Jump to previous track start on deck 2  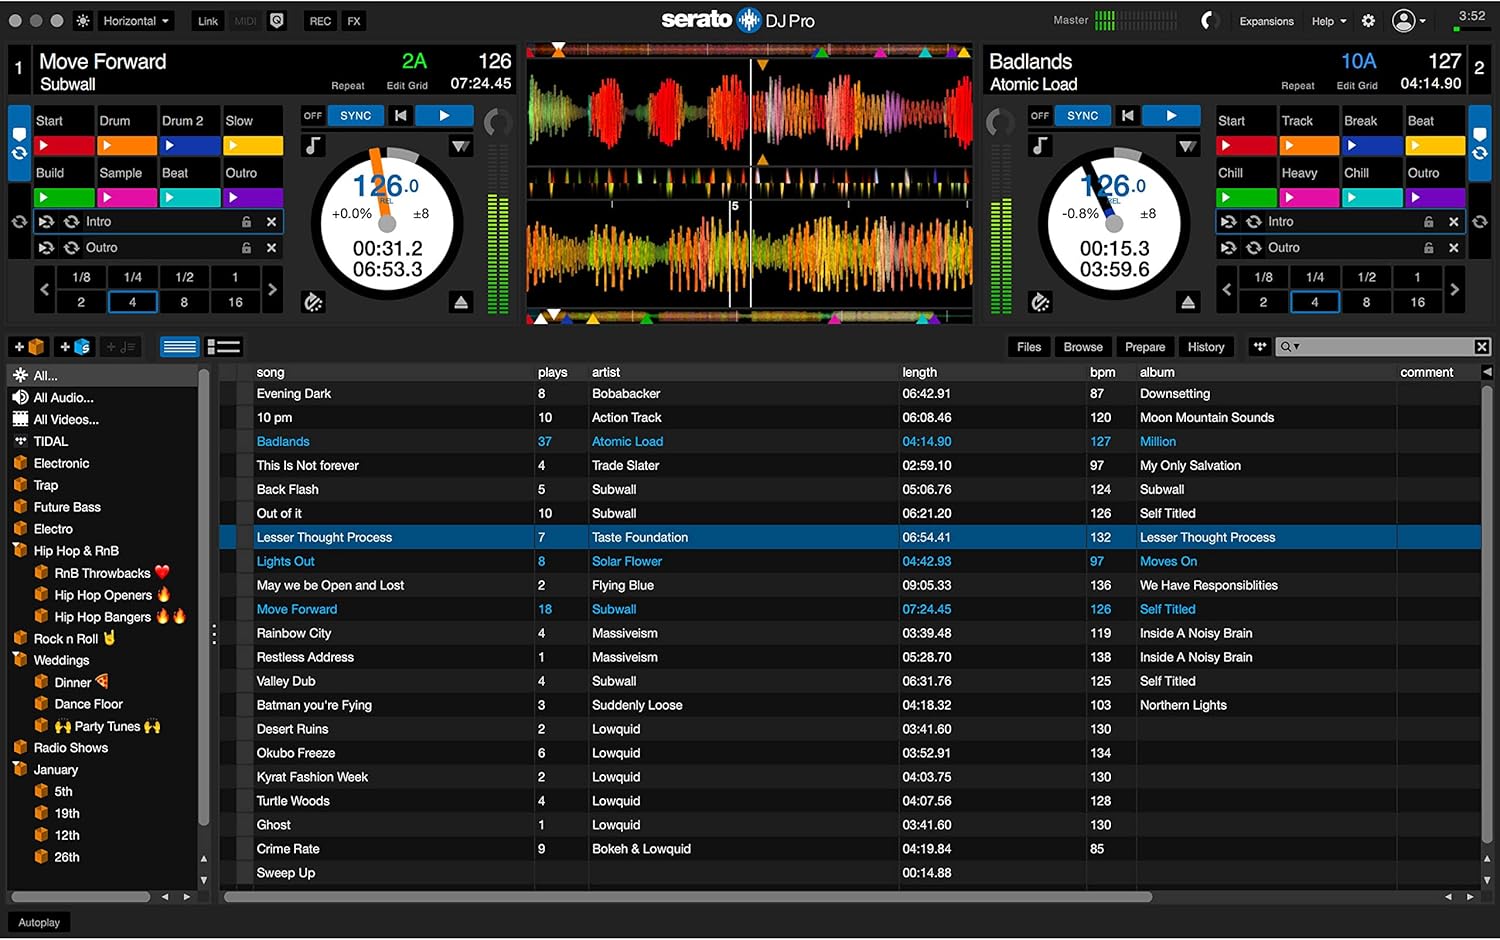[1127, 116]
